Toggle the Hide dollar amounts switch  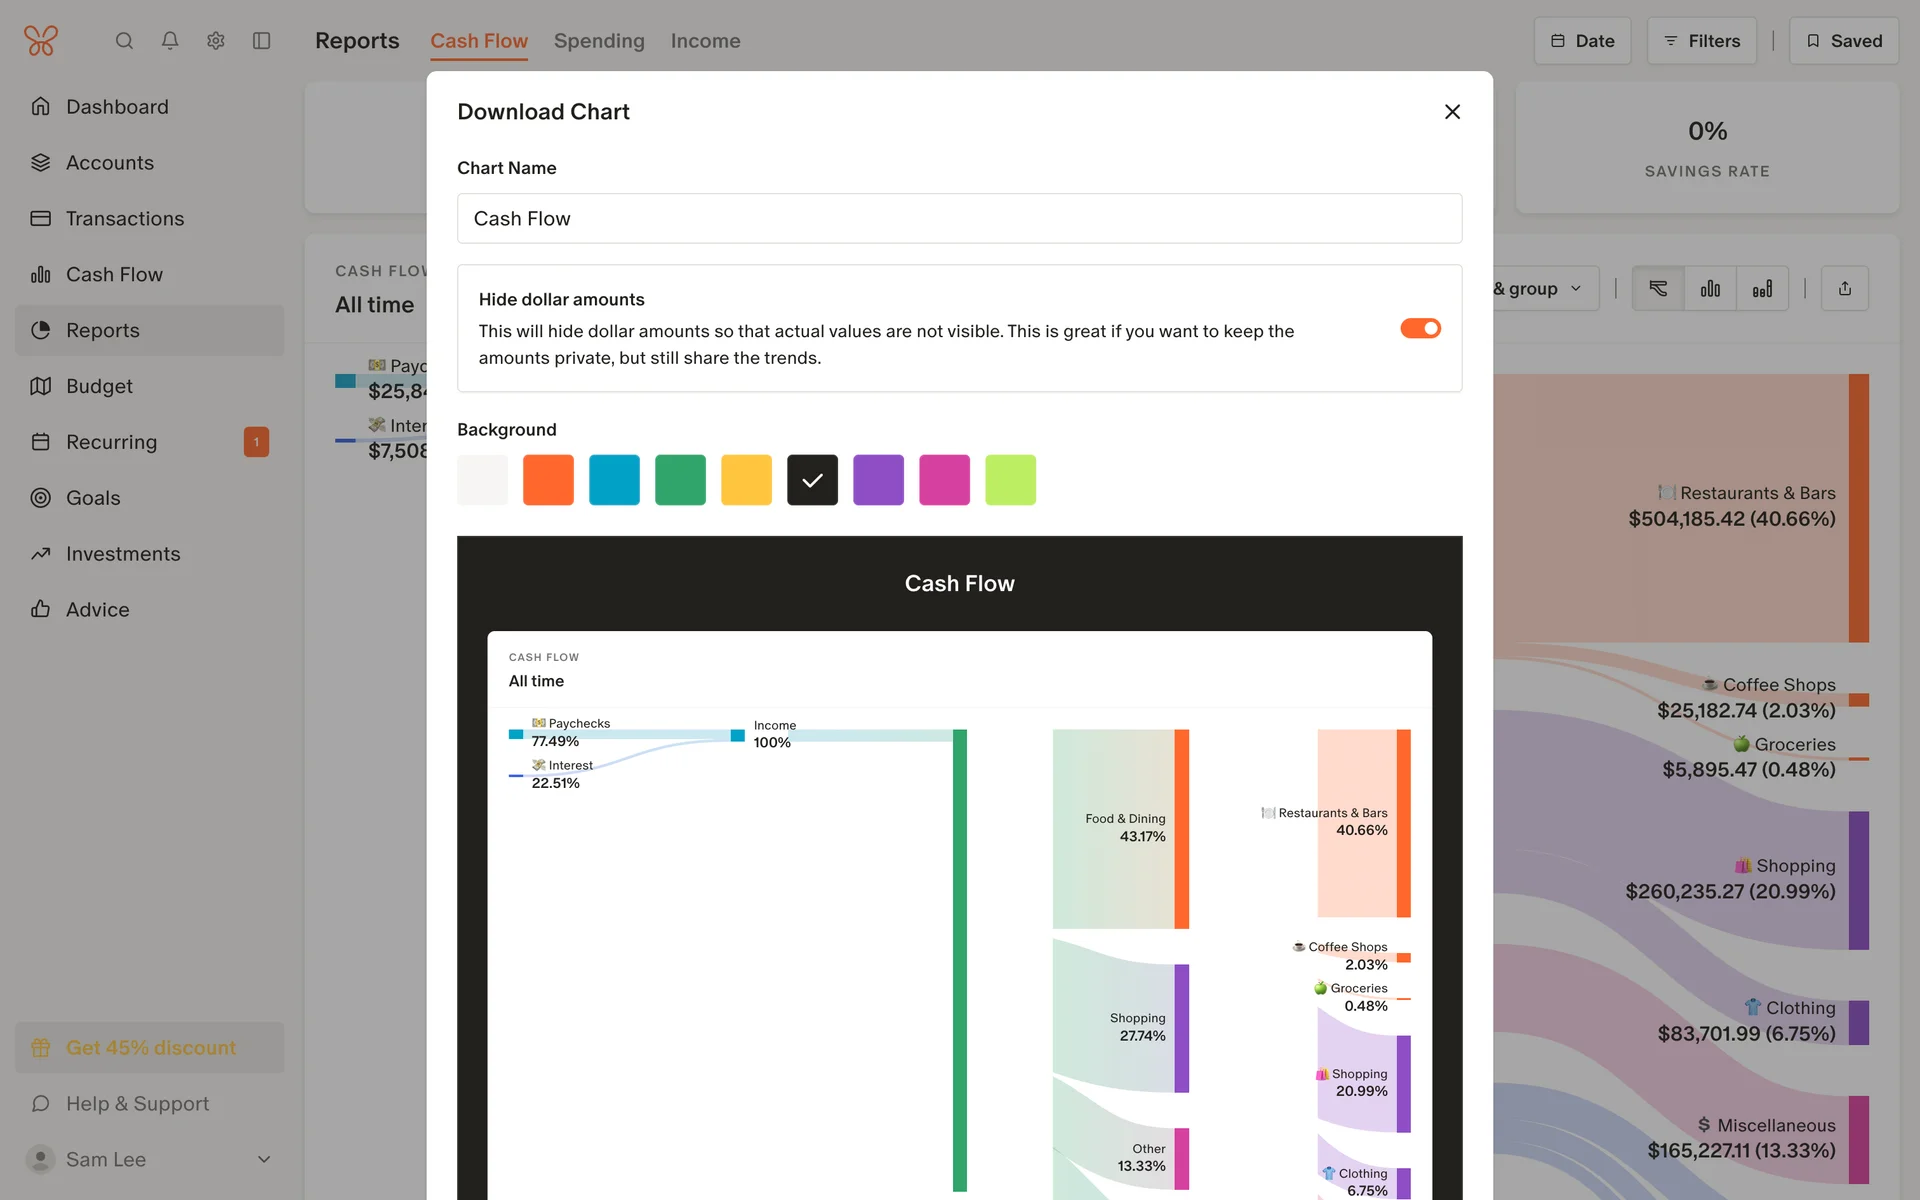point(1420,328)
